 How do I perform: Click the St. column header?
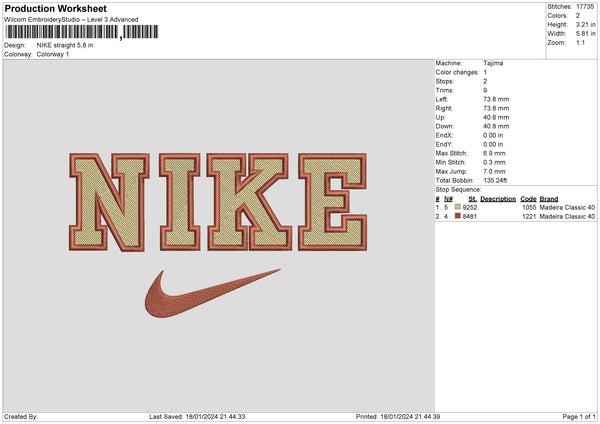coord(473,198)
